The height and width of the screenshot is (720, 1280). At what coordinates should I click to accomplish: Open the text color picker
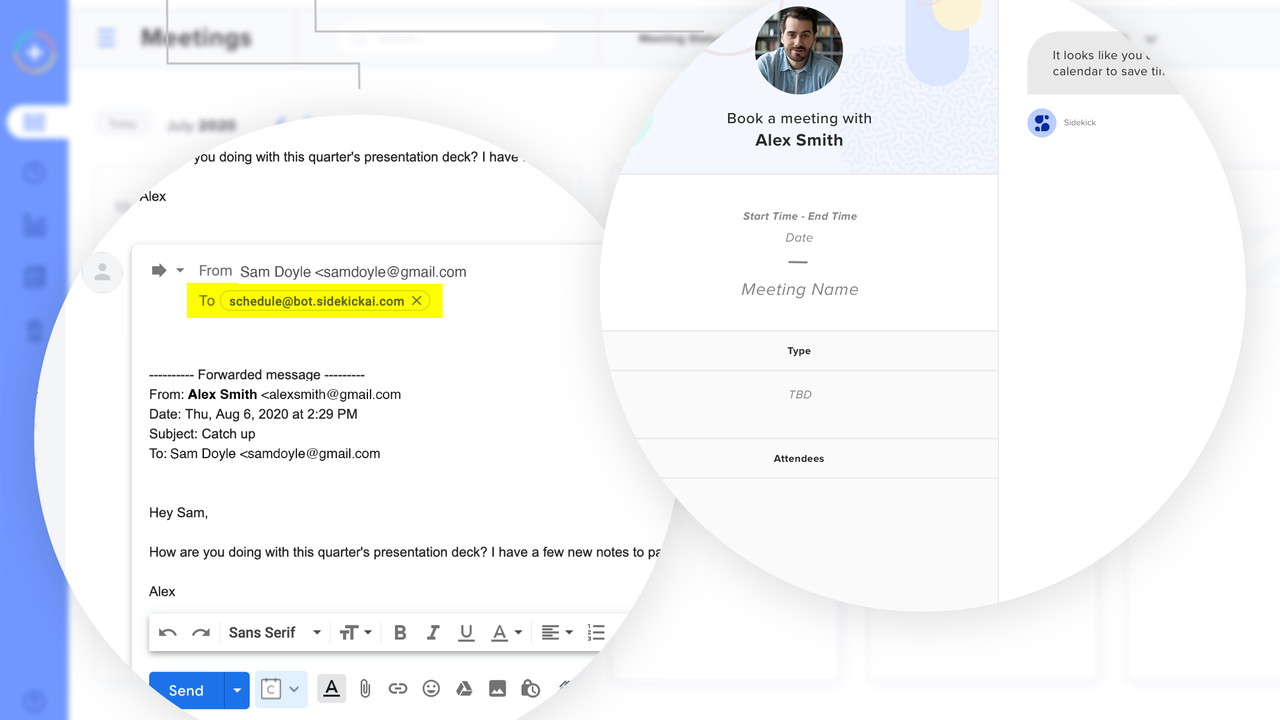(x=507, y=633)
